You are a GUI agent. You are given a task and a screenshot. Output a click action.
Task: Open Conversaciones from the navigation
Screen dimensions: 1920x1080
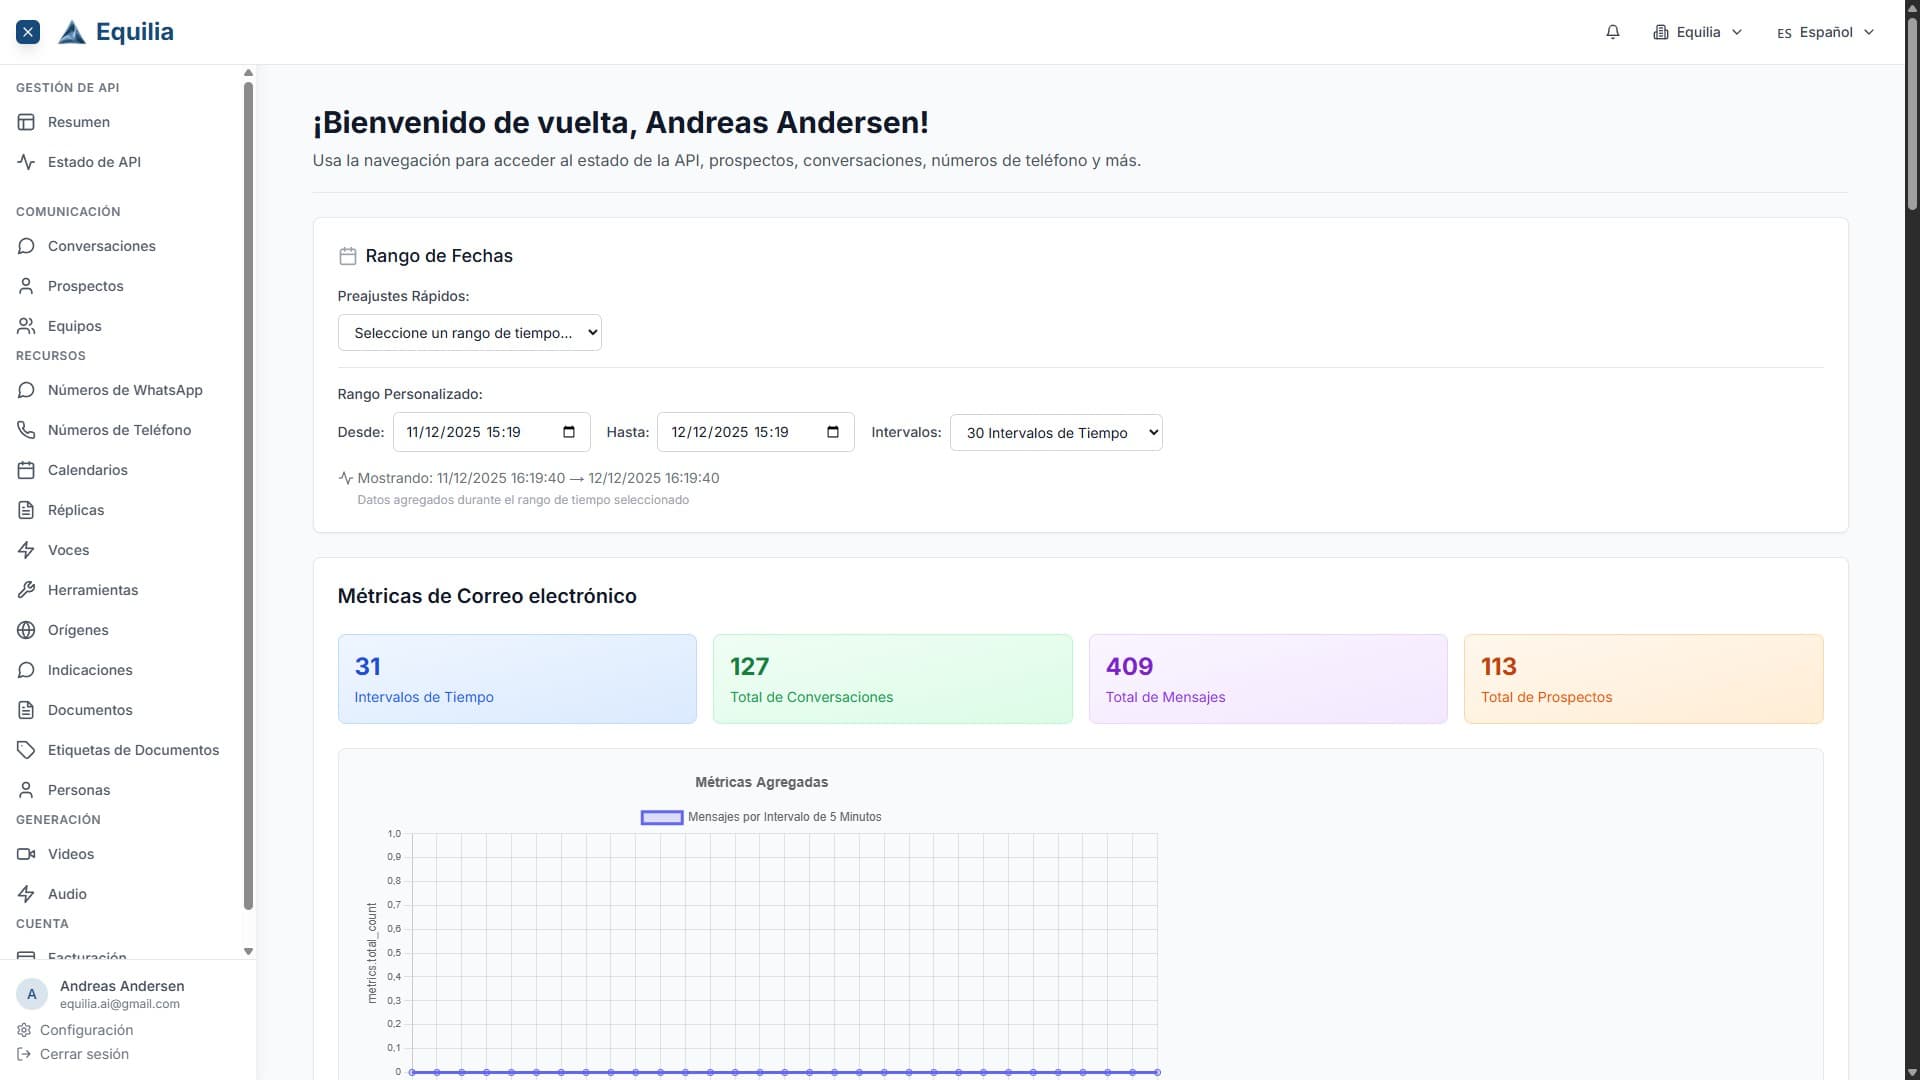pos(101,245)
